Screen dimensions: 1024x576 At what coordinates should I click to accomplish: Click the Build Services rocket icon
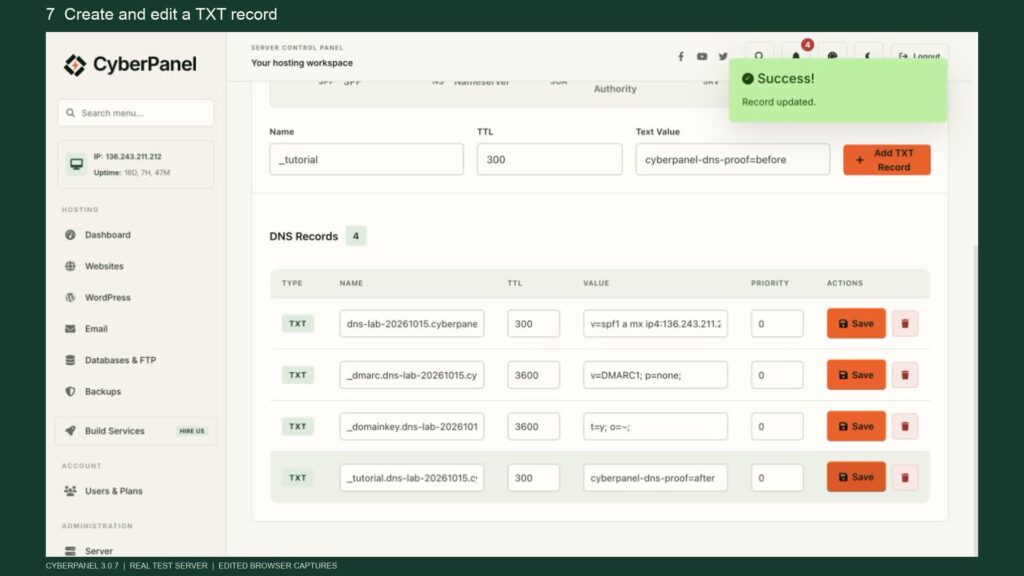(71, 430)
